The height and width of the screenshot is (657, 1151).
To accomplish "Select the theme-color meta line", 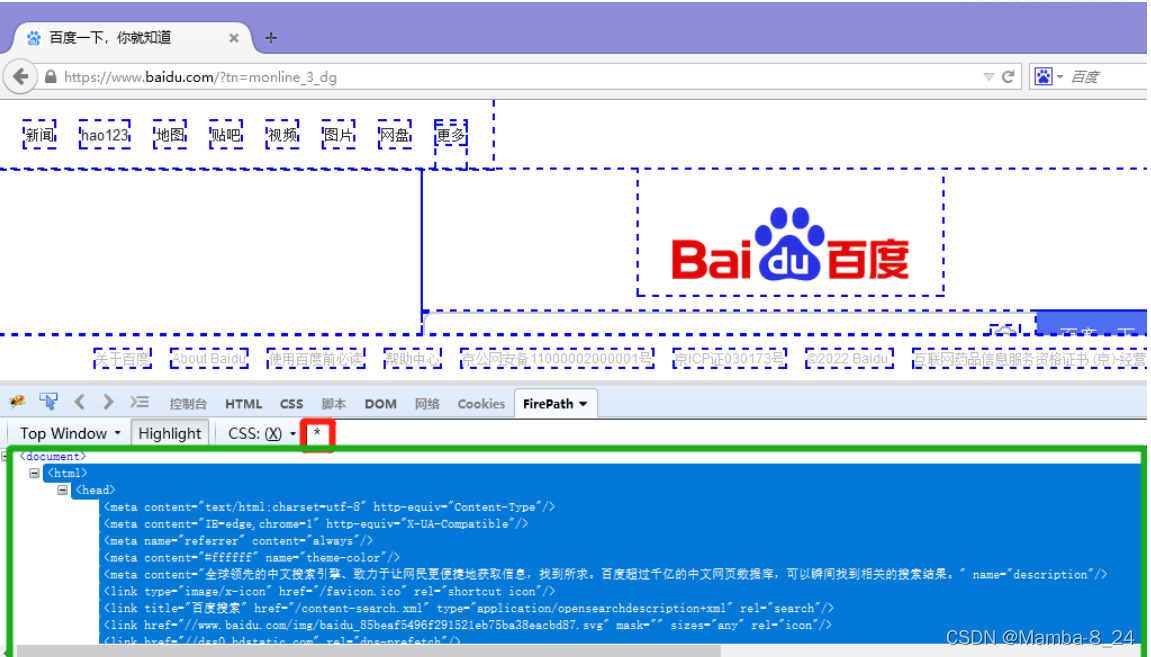I will [x=251, y=557].
